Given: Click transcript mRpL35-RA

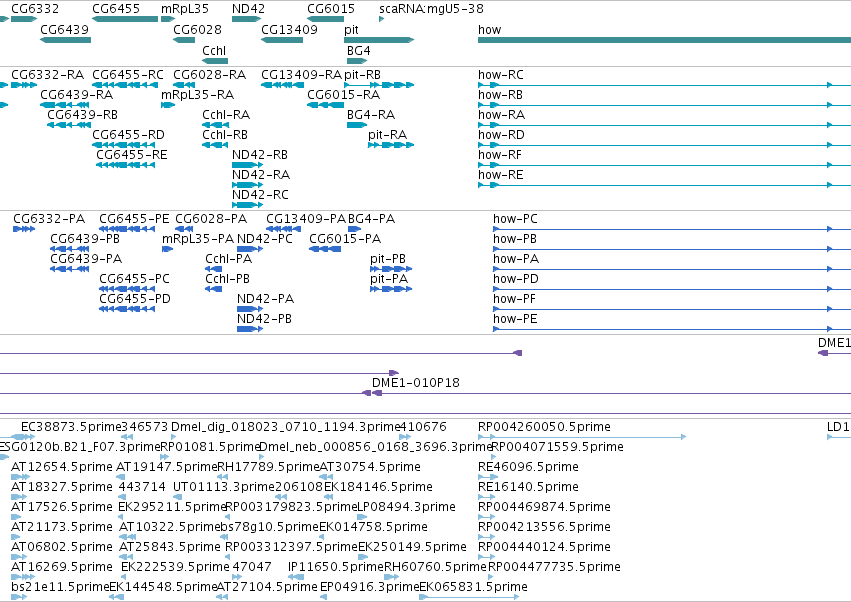Looking at the screenshot, I should 198,94.
